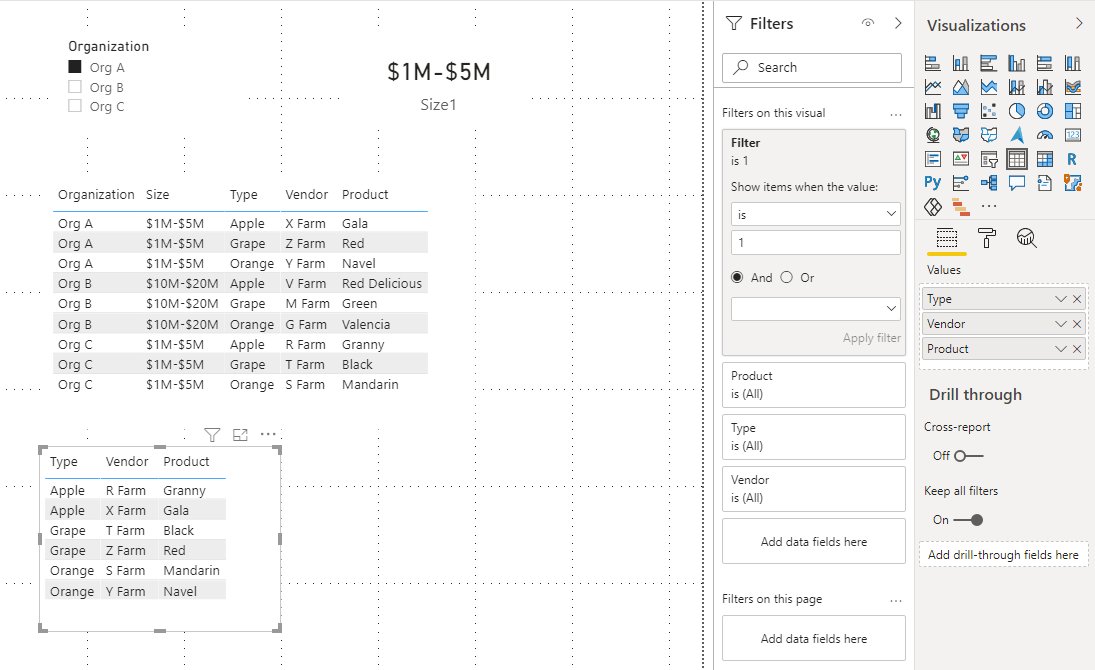This screenshot has width=1095, height=670.
Task: Expand the 'Vendor is (All)' filter card
Action: (x=814, y=489)
